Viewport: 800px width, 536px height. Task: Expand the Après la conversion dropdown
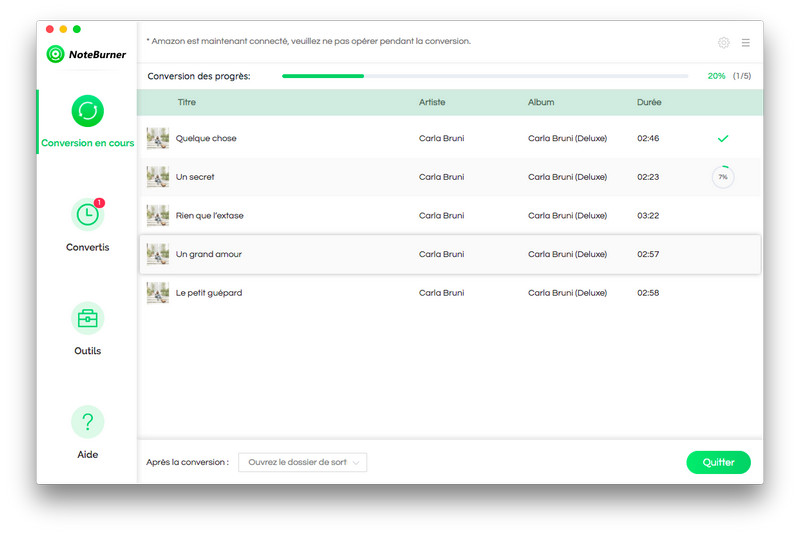(303, 462)
